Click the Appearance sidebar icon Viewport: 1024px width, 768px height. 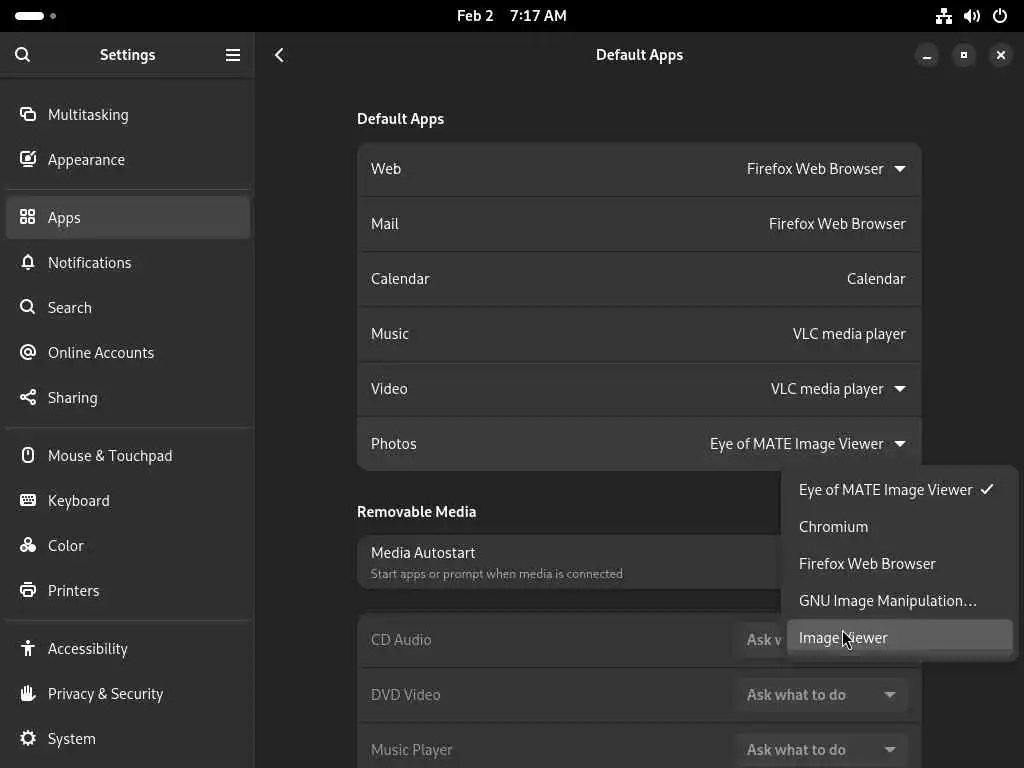click(x=28, y=159)
